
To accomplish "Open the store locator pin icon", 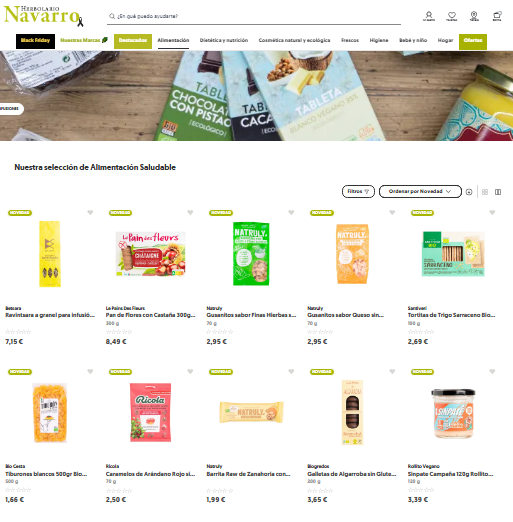I will coord(474,16).
